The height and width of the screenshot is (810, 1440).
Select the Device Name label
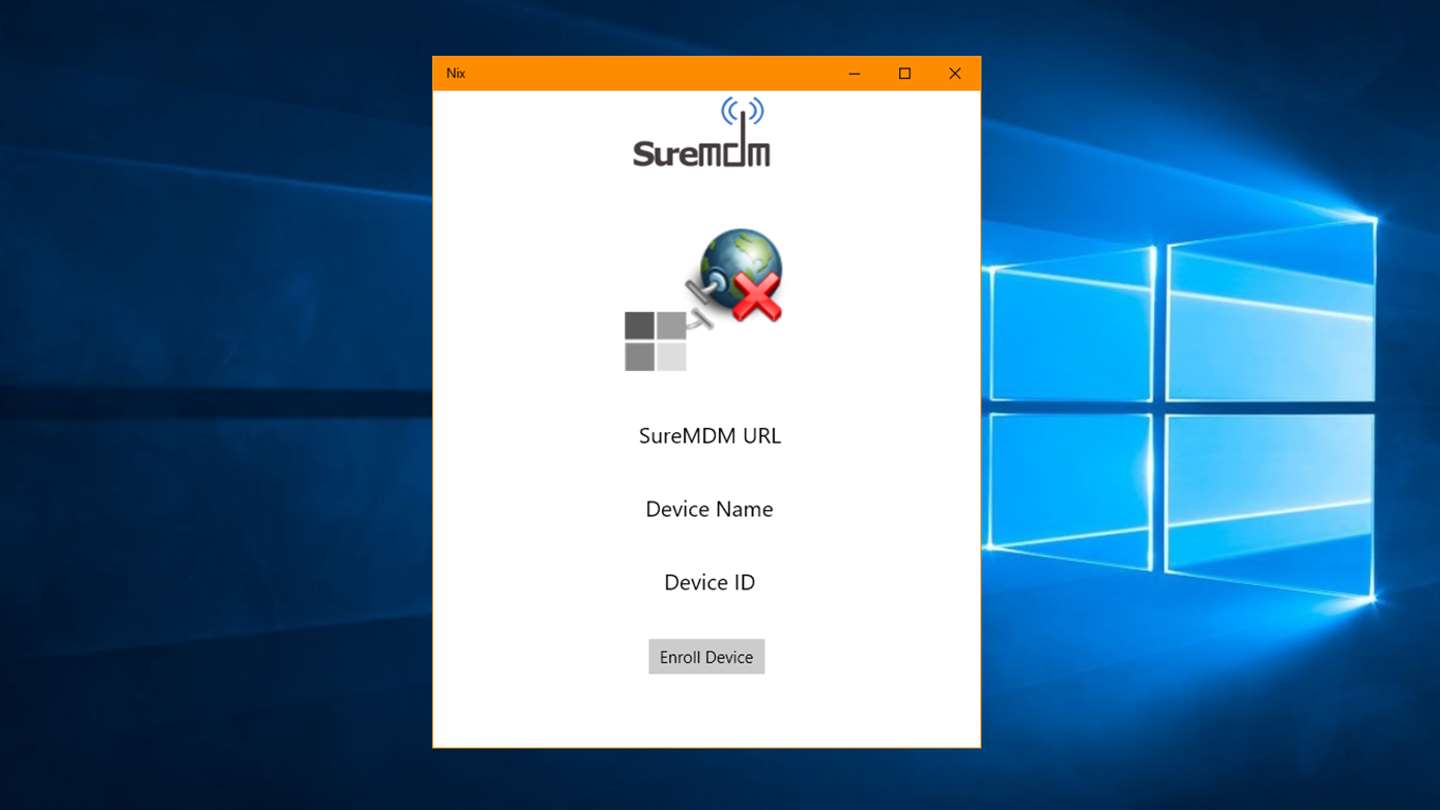pos(709,509)
